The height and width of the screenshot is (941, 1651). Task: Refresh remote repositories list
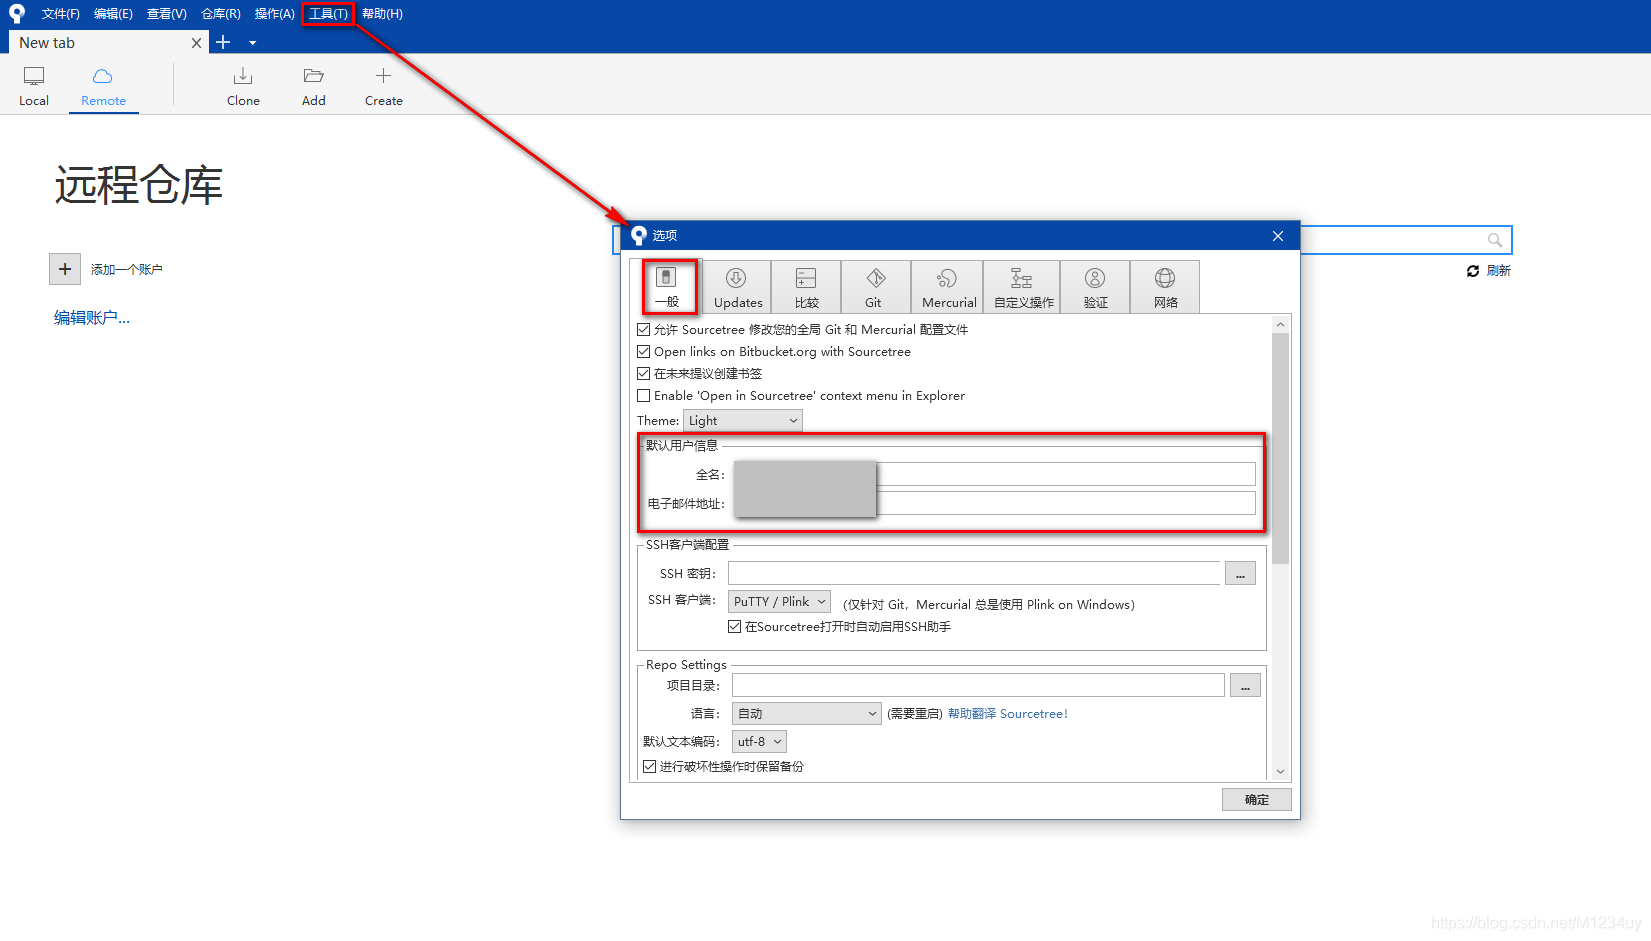(1489, 271)
